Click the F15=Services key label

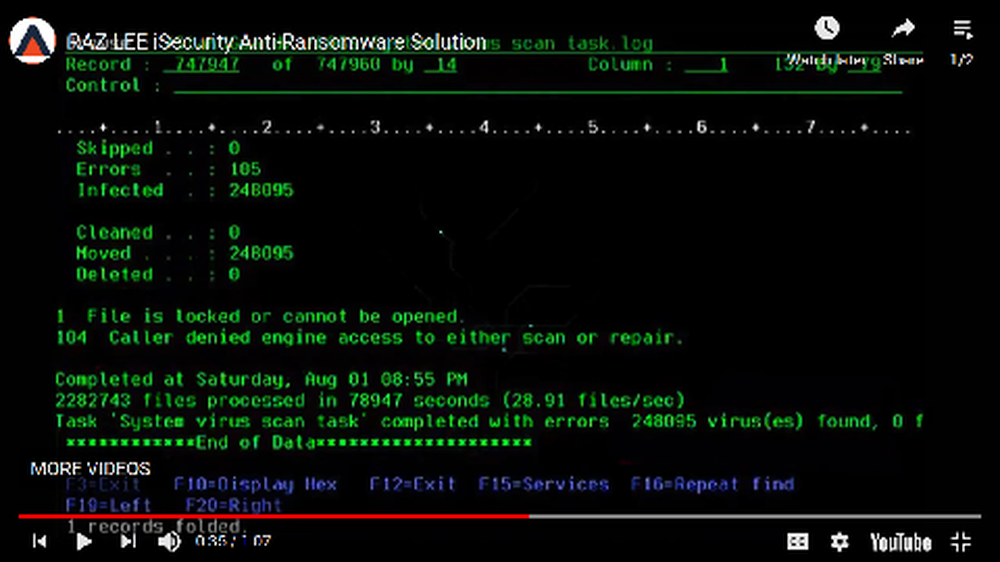(543, 484)
